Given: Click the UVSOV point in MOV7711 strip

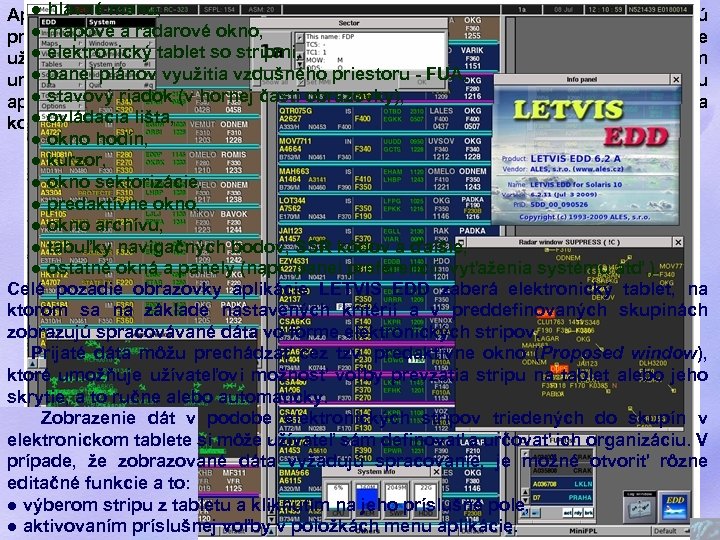Looking at the screenshot, I should (x=441, y=141).
